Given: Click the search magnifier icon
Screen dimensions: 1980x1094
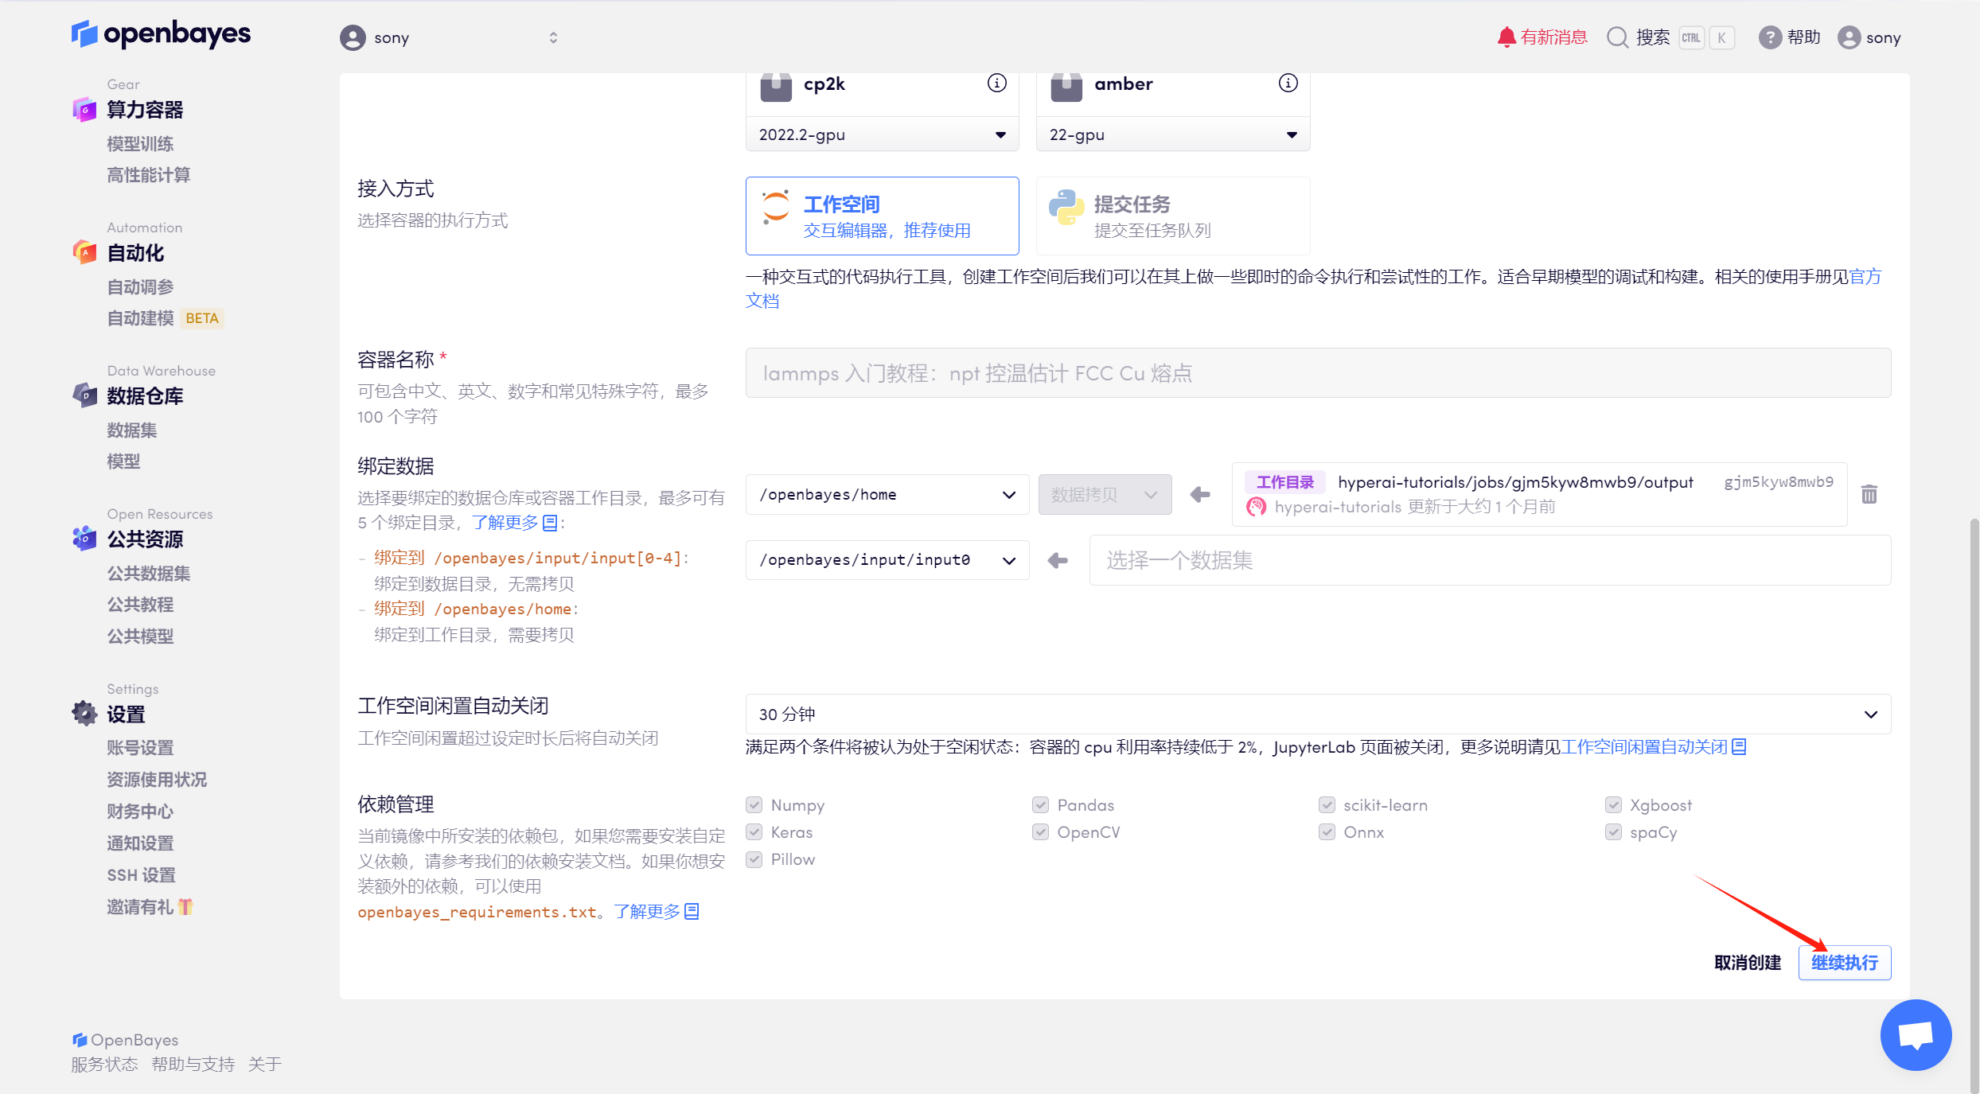Looking at the screenshot, I should (x=1617, y=37).
